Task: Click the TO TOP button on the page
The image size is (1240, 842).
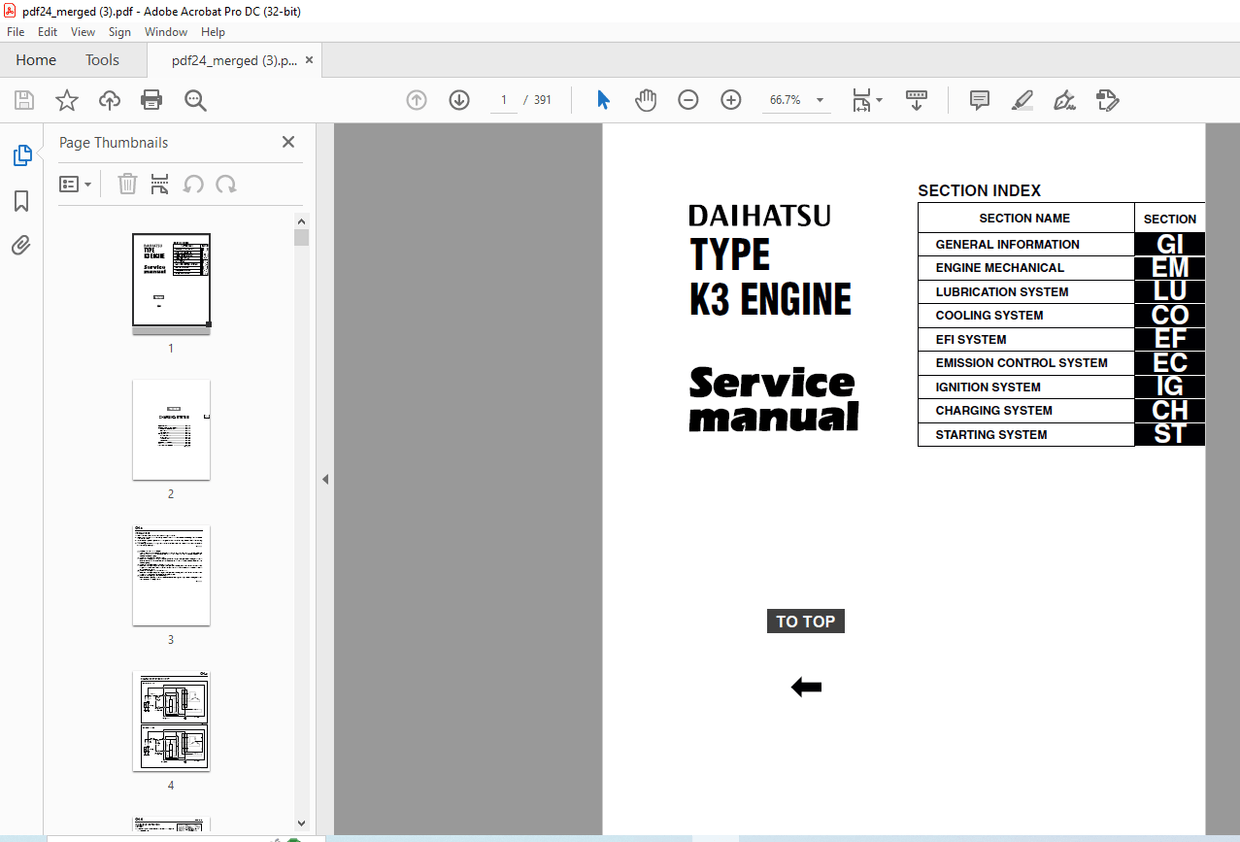Action: 805,621
